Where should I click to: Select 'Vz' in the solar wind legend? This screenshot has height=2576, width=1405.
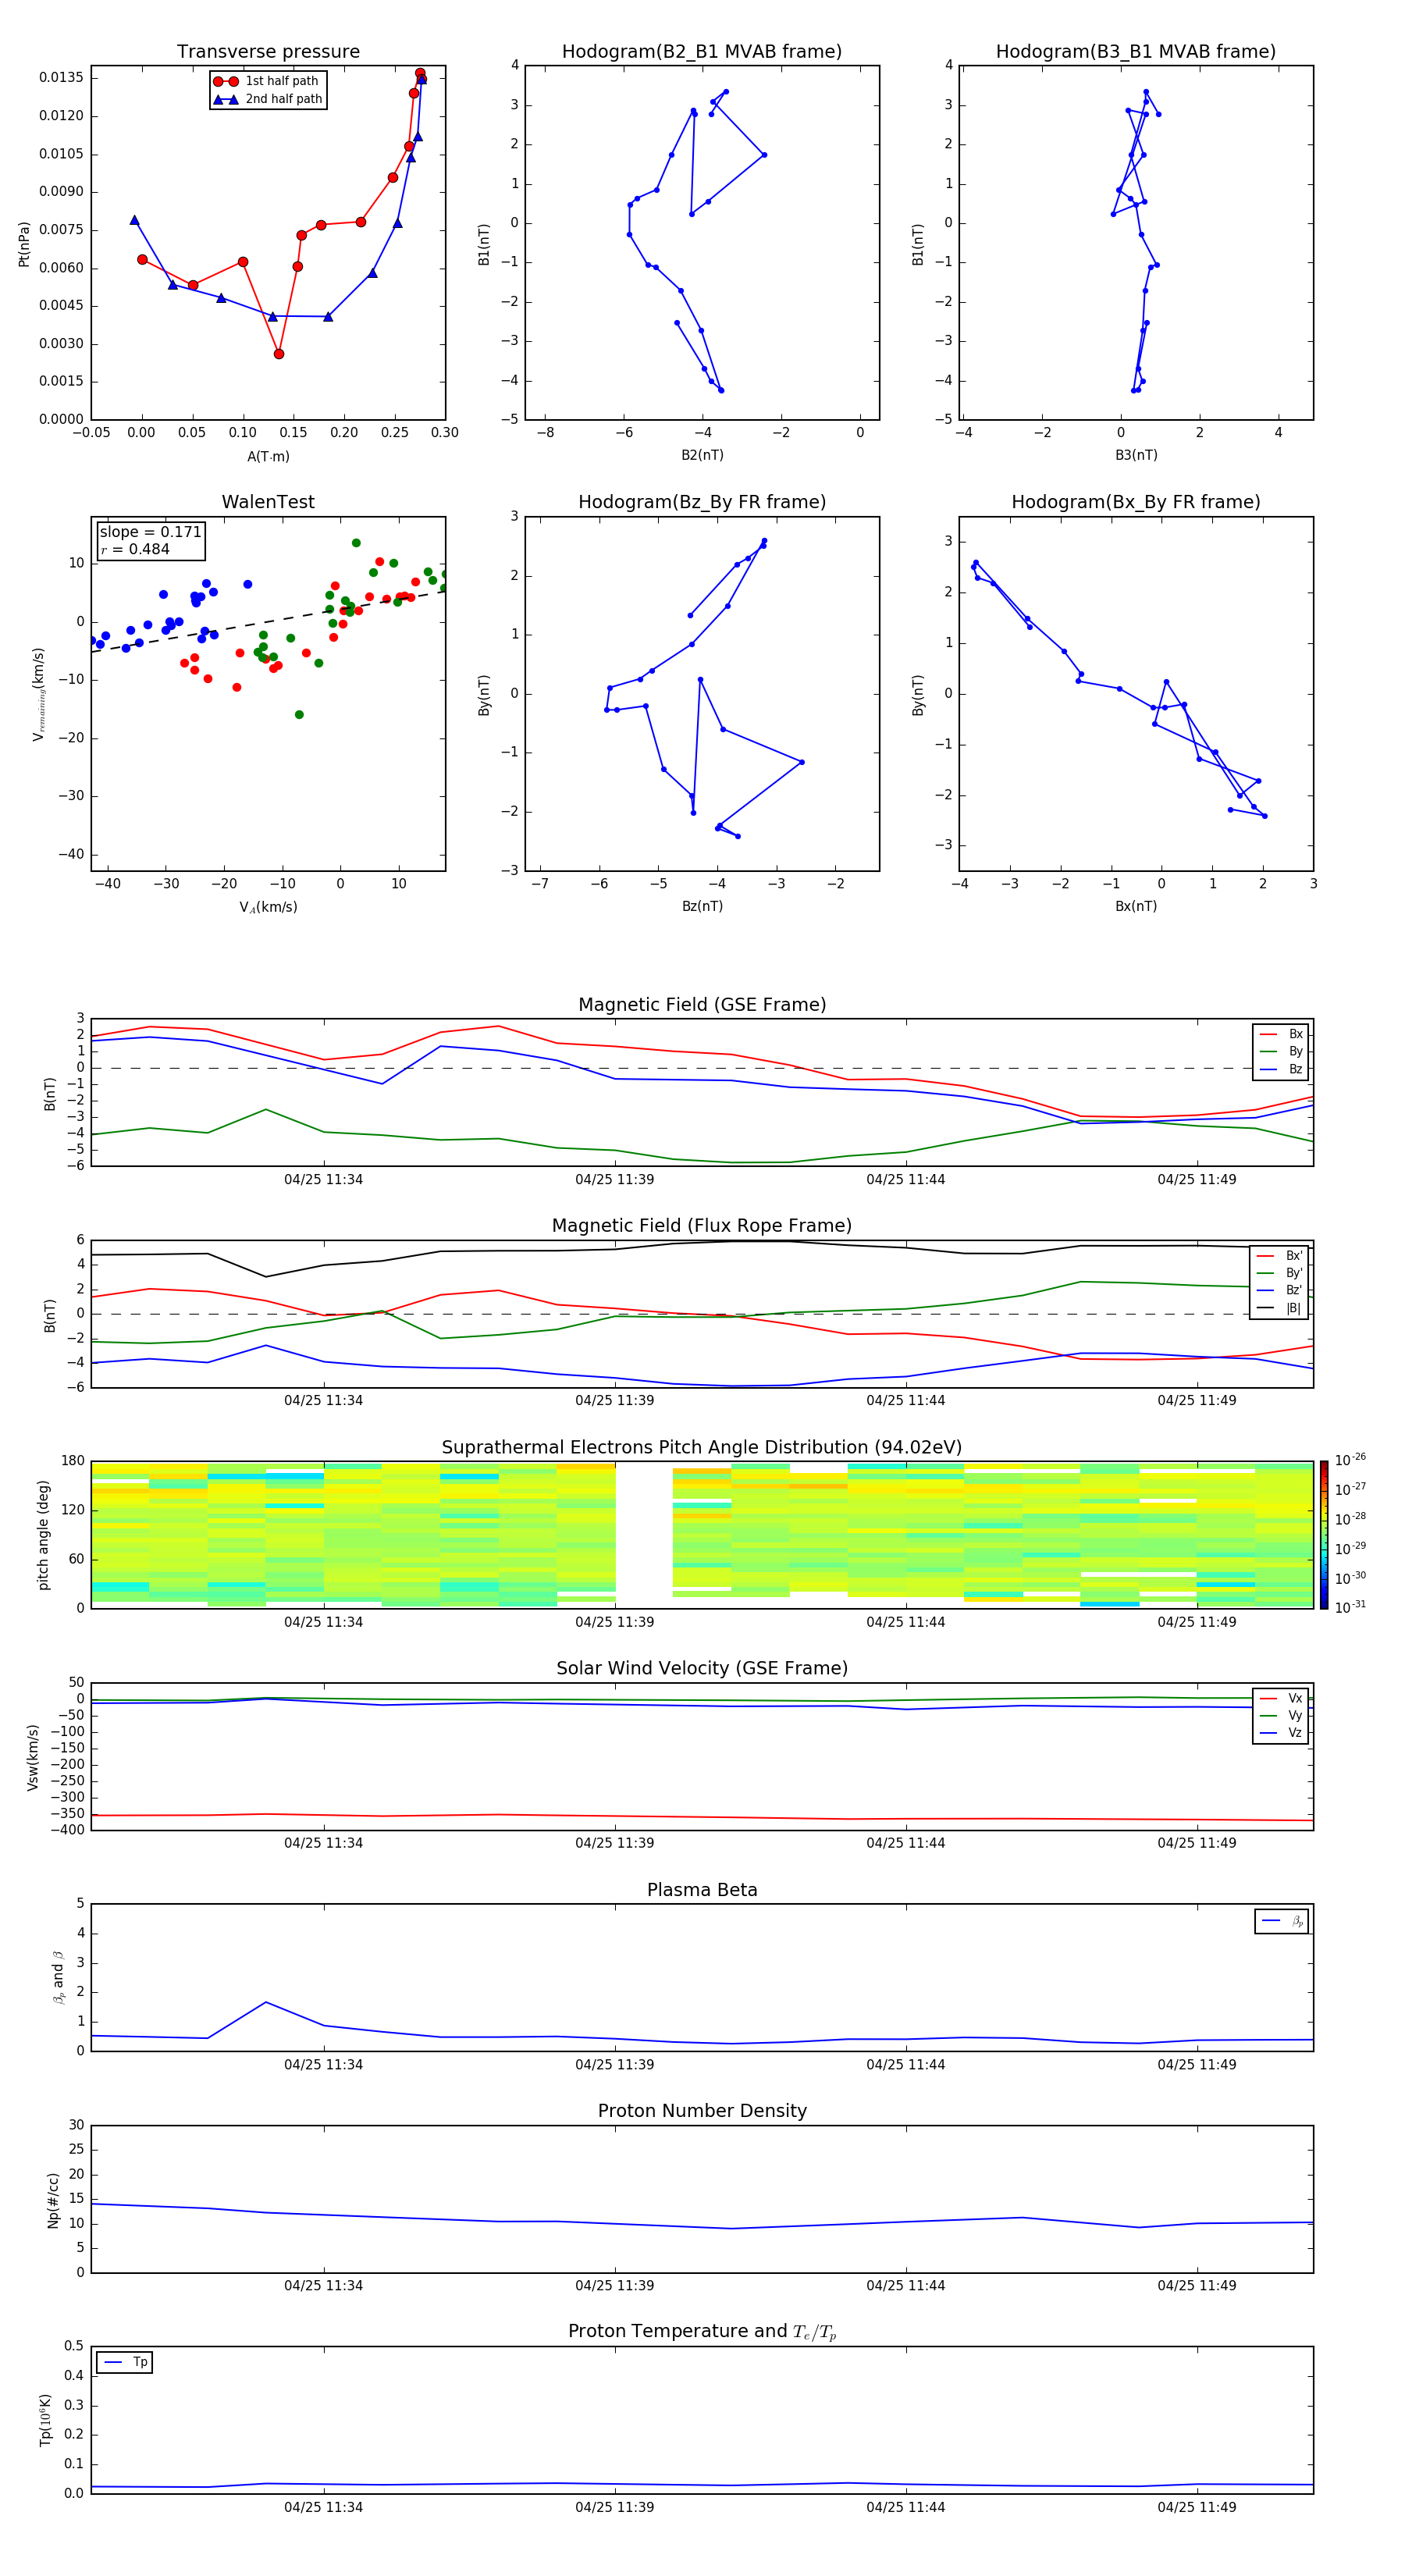1281,1733
